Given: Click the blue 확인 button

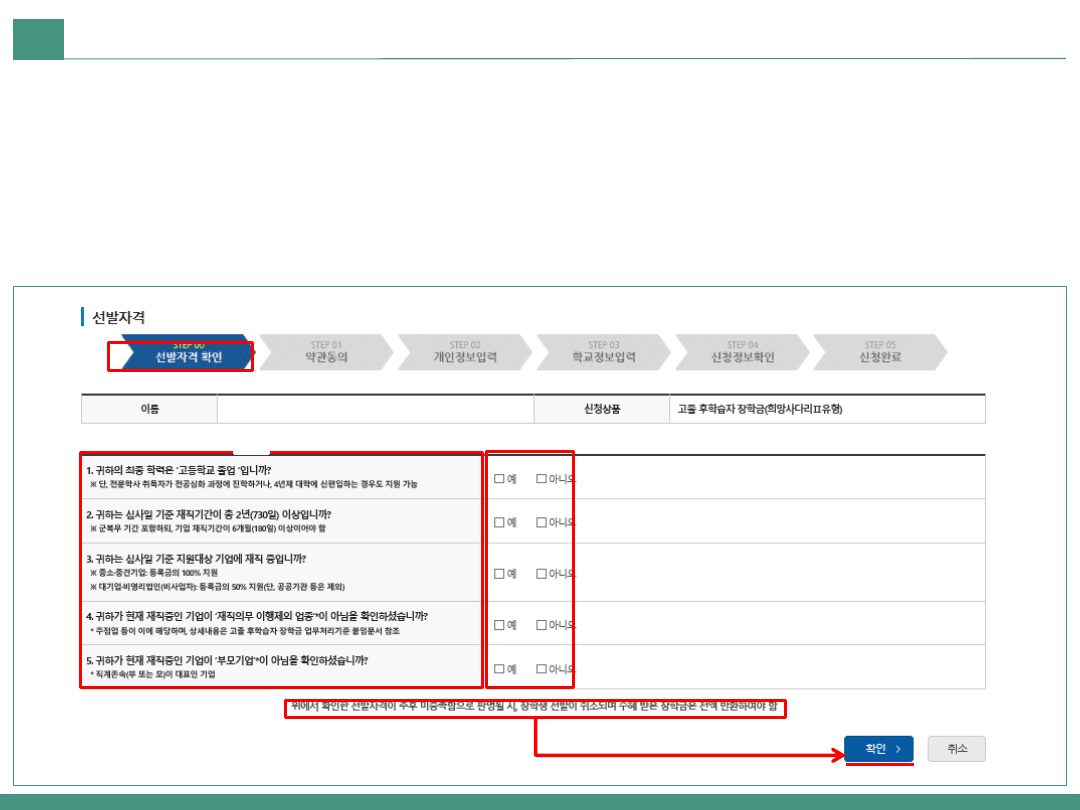Looking at the screenshot, I should click(x=879, y=749).
